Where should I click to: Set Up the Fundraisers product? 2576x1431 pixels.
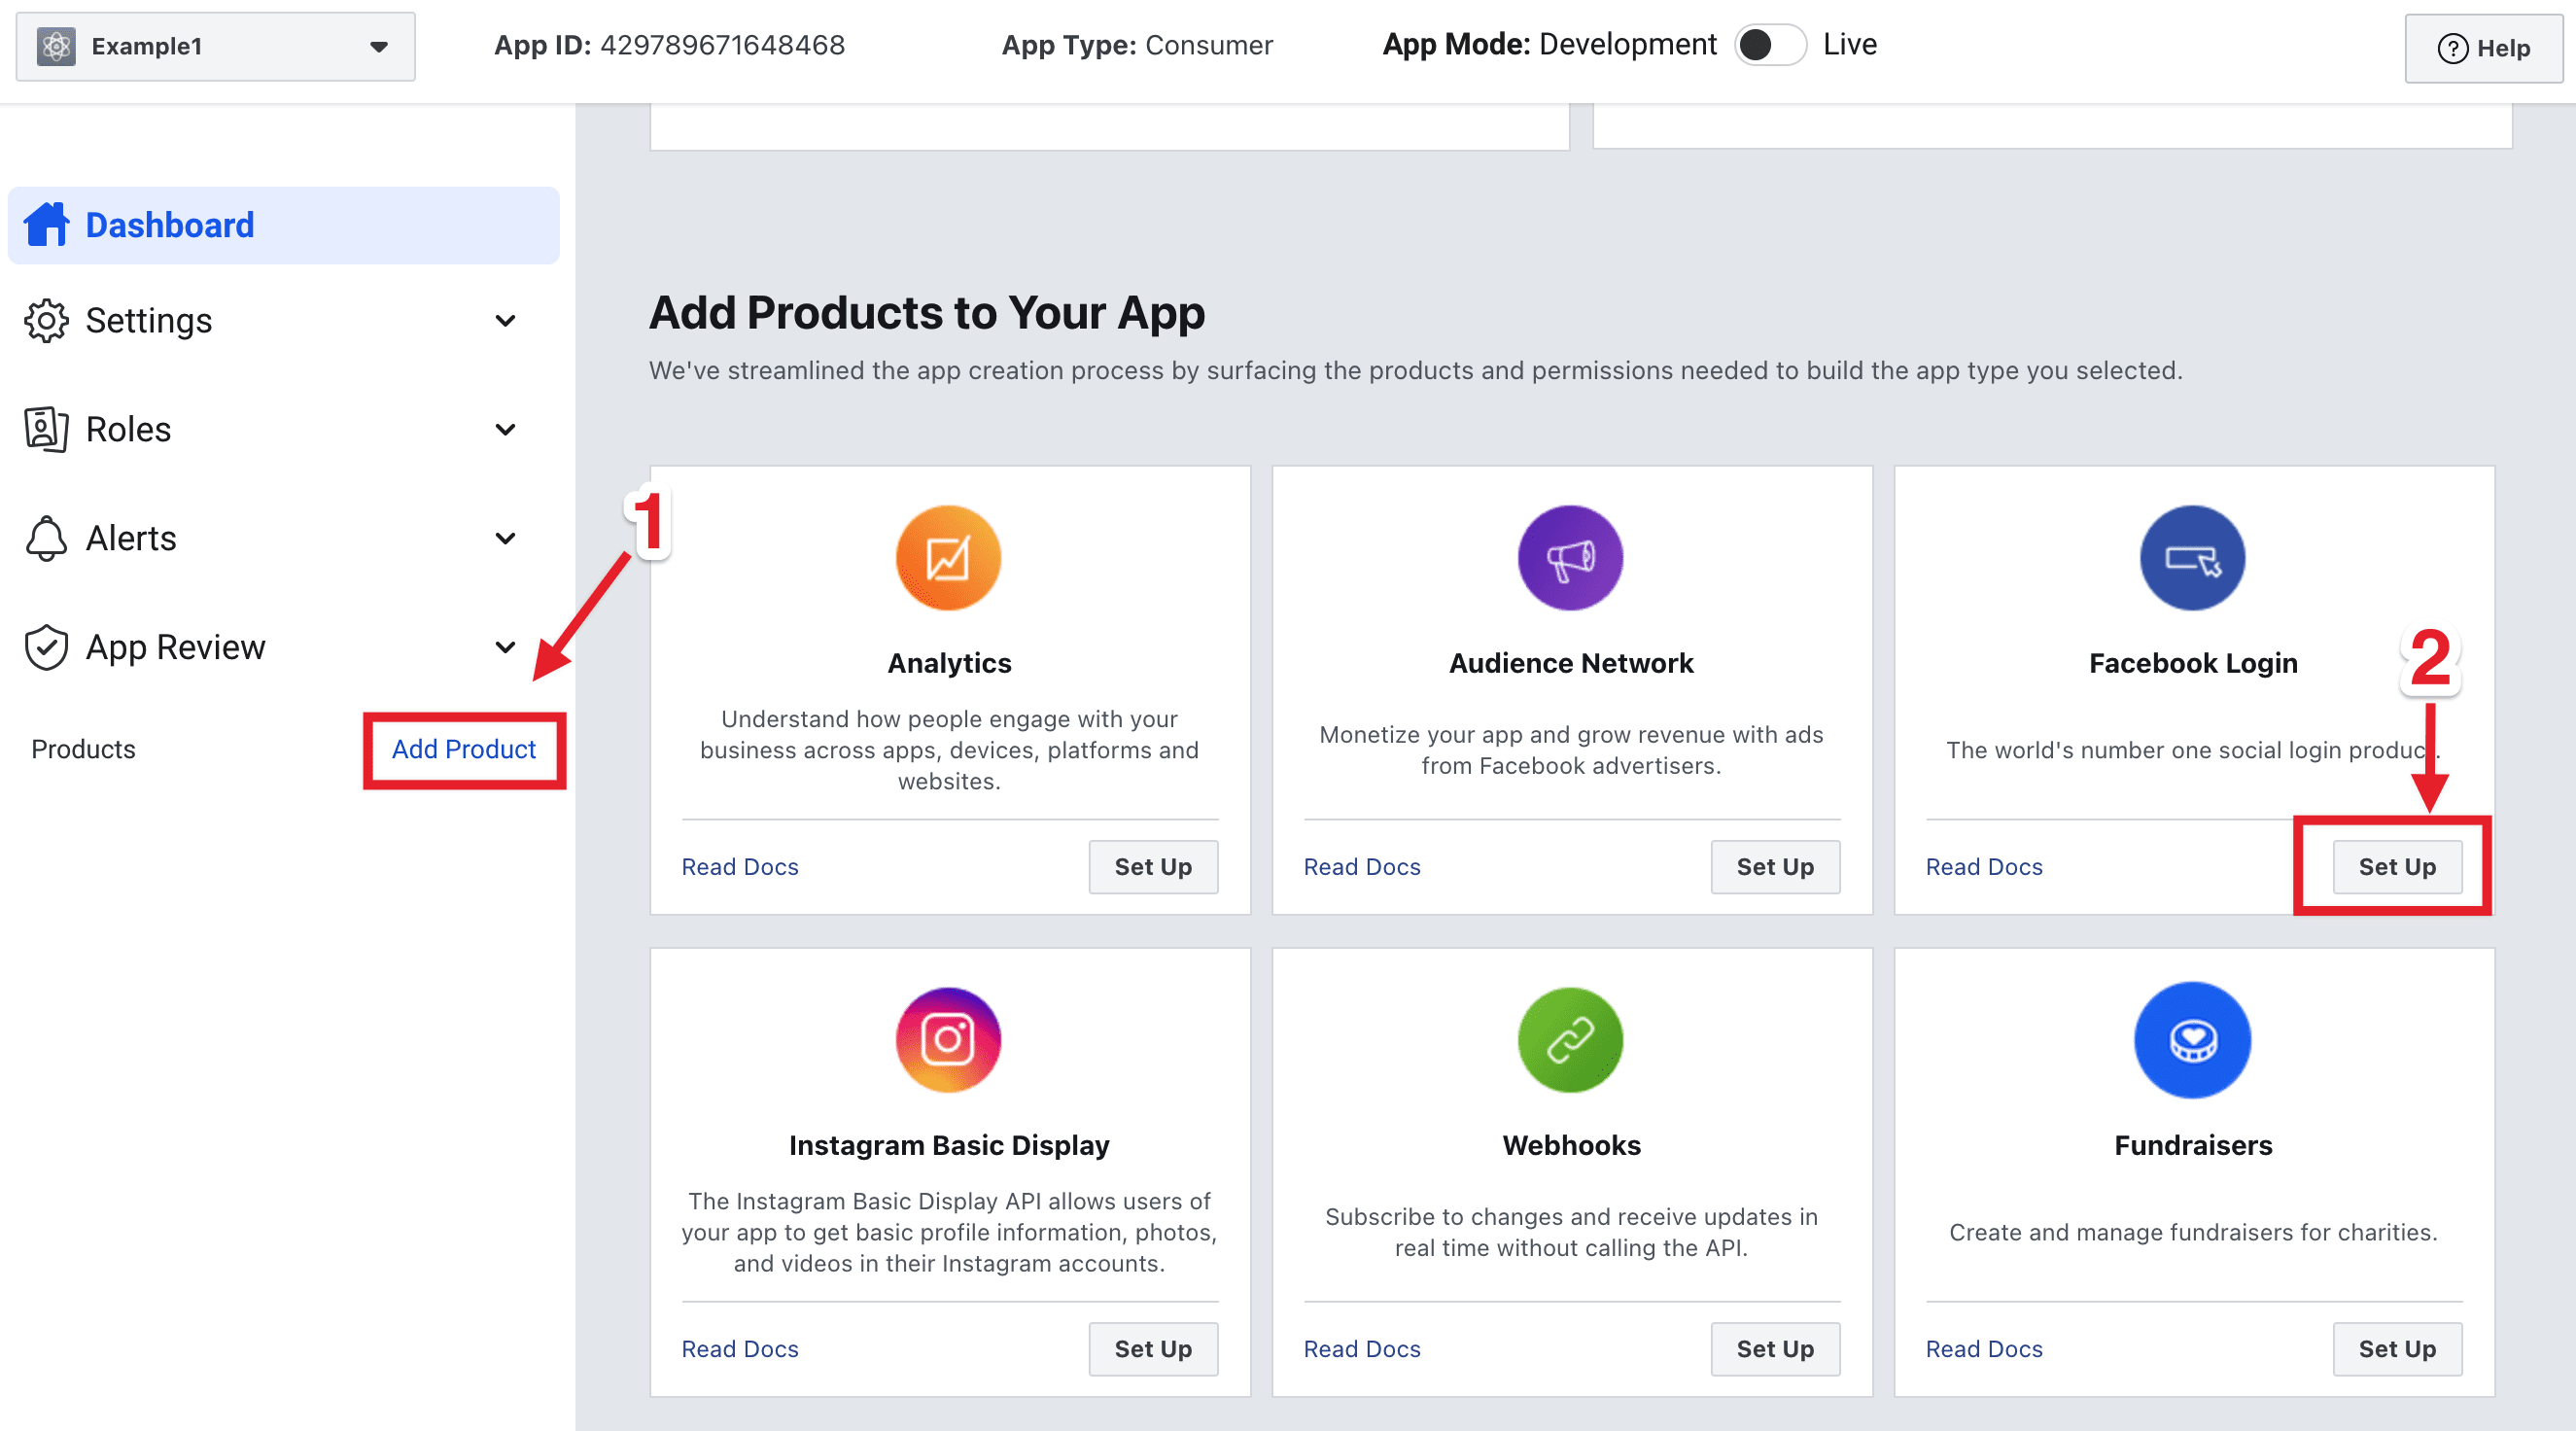point(2397,1349)
